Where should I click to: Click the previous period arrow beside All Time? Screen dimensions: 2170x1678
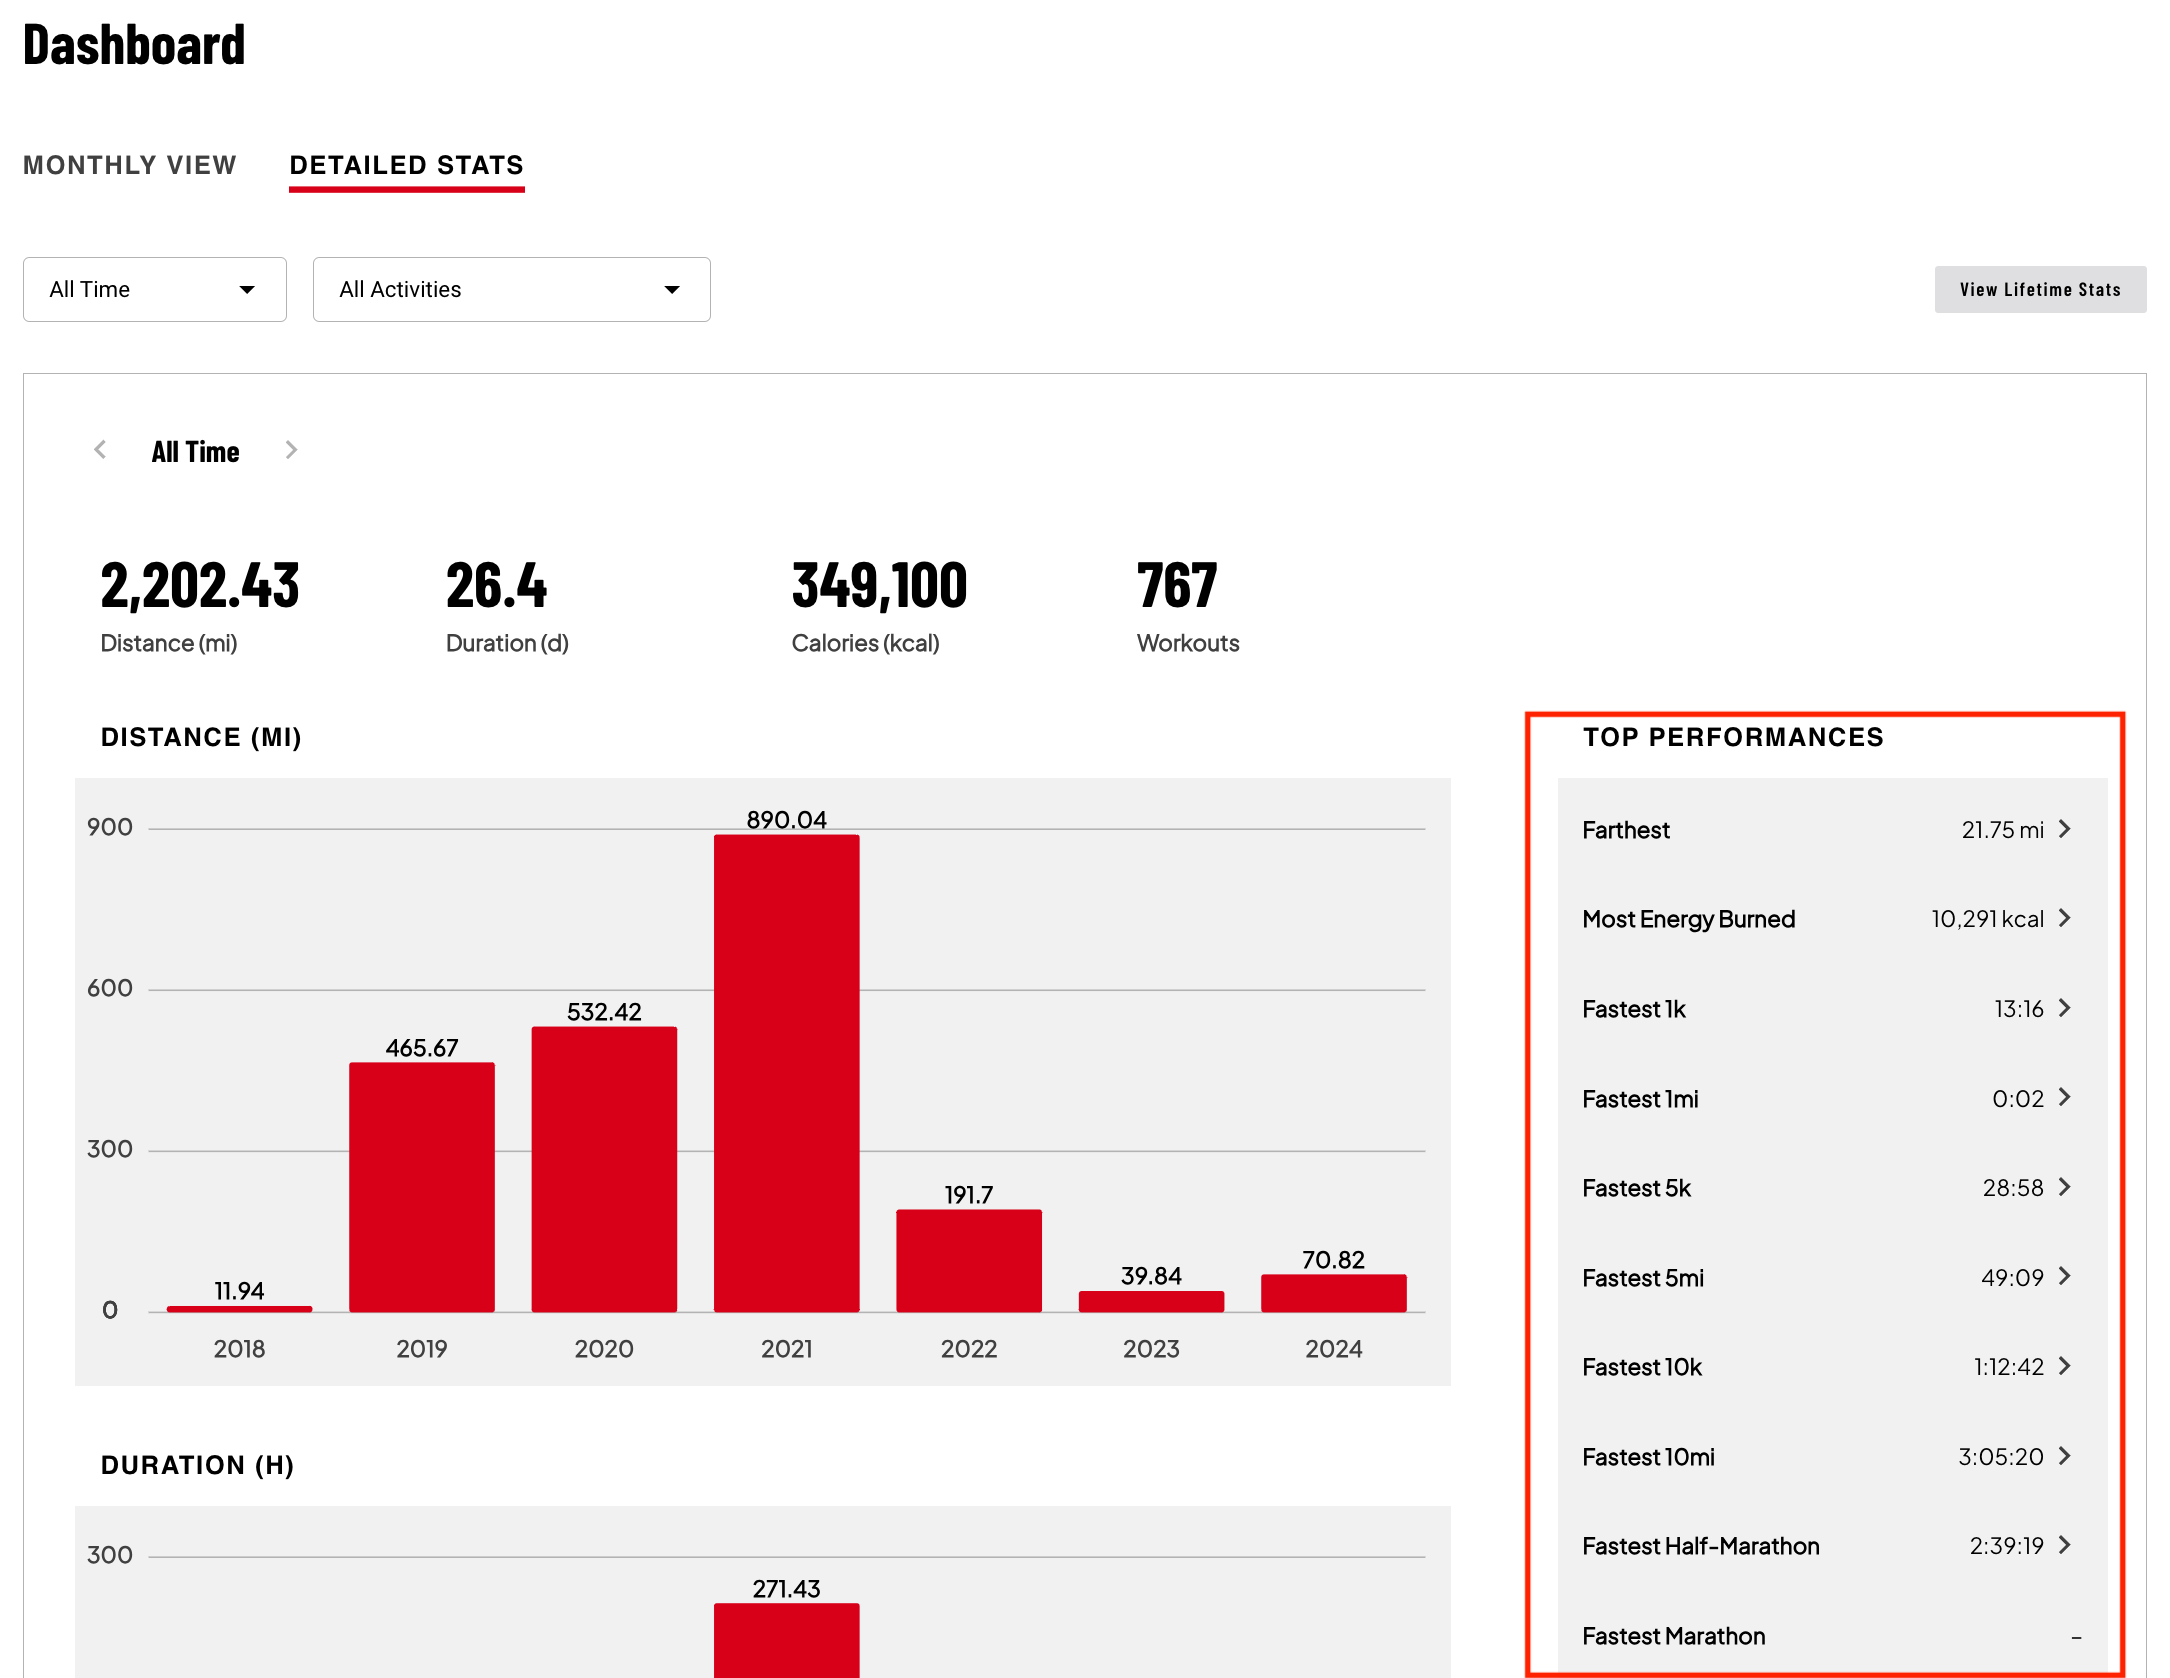pyautogui.click(x=100, y=450)
